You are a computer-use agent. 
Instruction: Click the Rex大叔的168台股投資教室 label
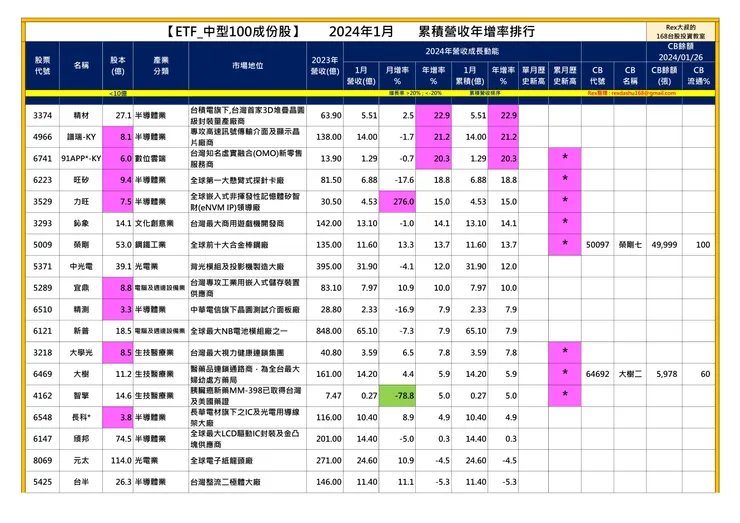tap(681, 32)
